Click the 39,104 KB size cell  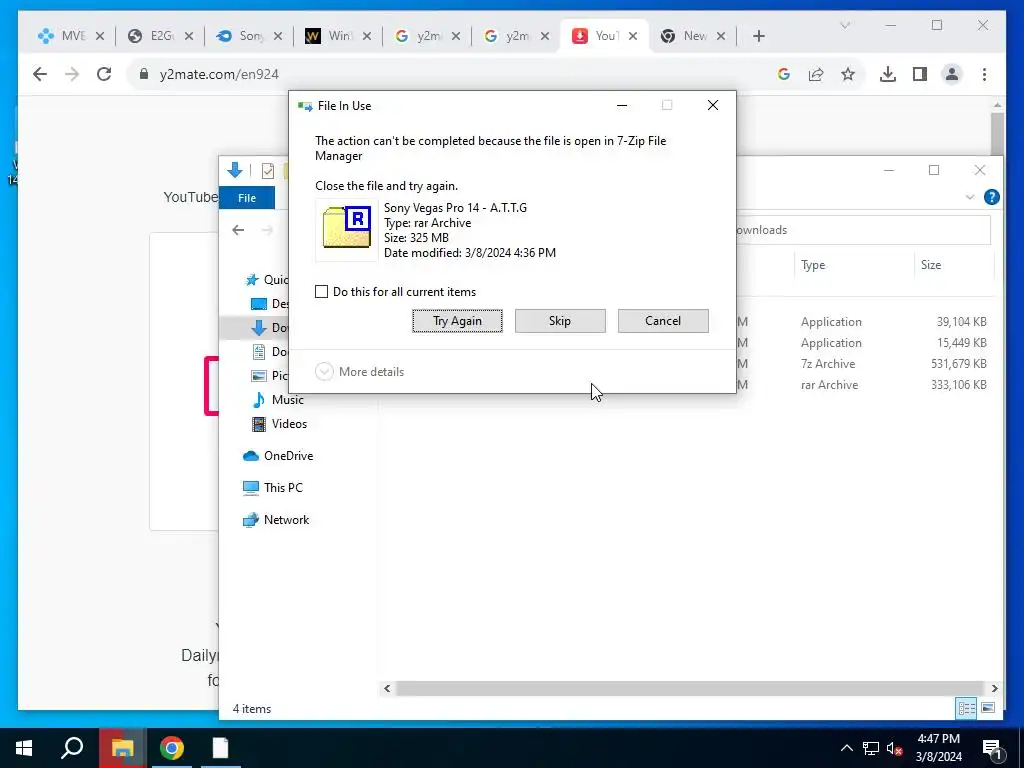(x=961, y=322)
